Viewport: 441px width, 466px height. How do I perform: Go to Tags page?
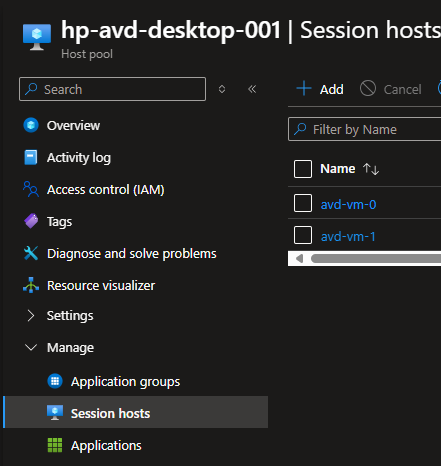click(x=59, y=222)
